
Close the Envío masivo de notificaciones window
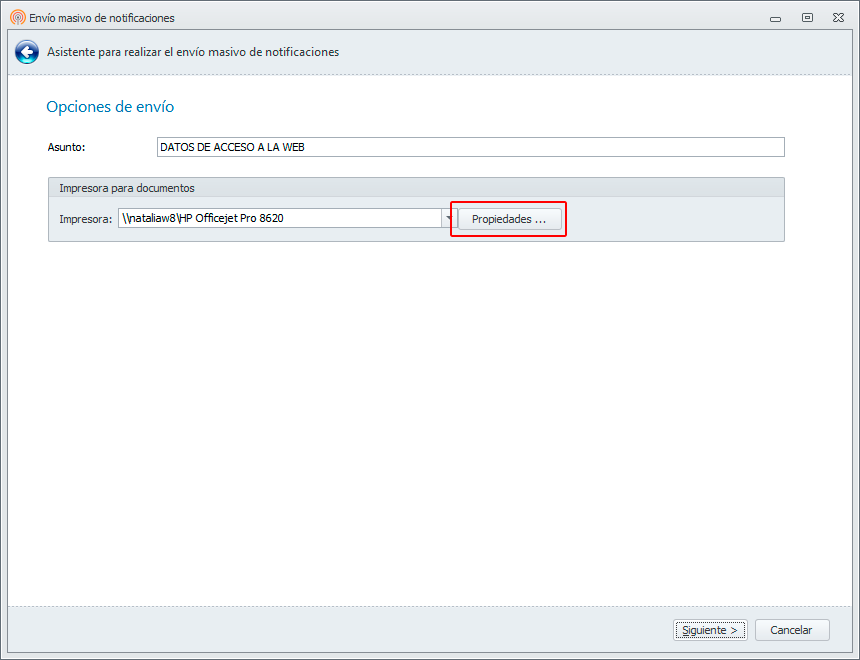click(839, 18)
